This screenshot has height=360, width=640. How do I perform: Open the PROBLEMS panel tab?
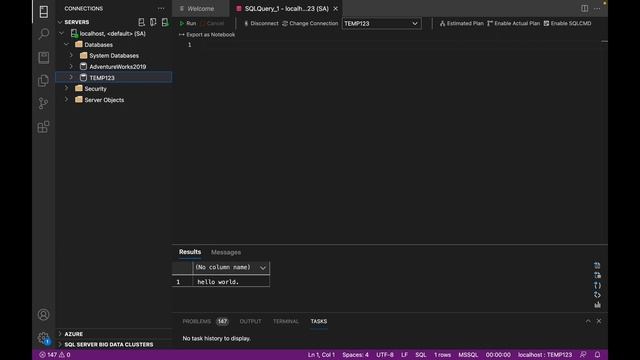point(205,321)
